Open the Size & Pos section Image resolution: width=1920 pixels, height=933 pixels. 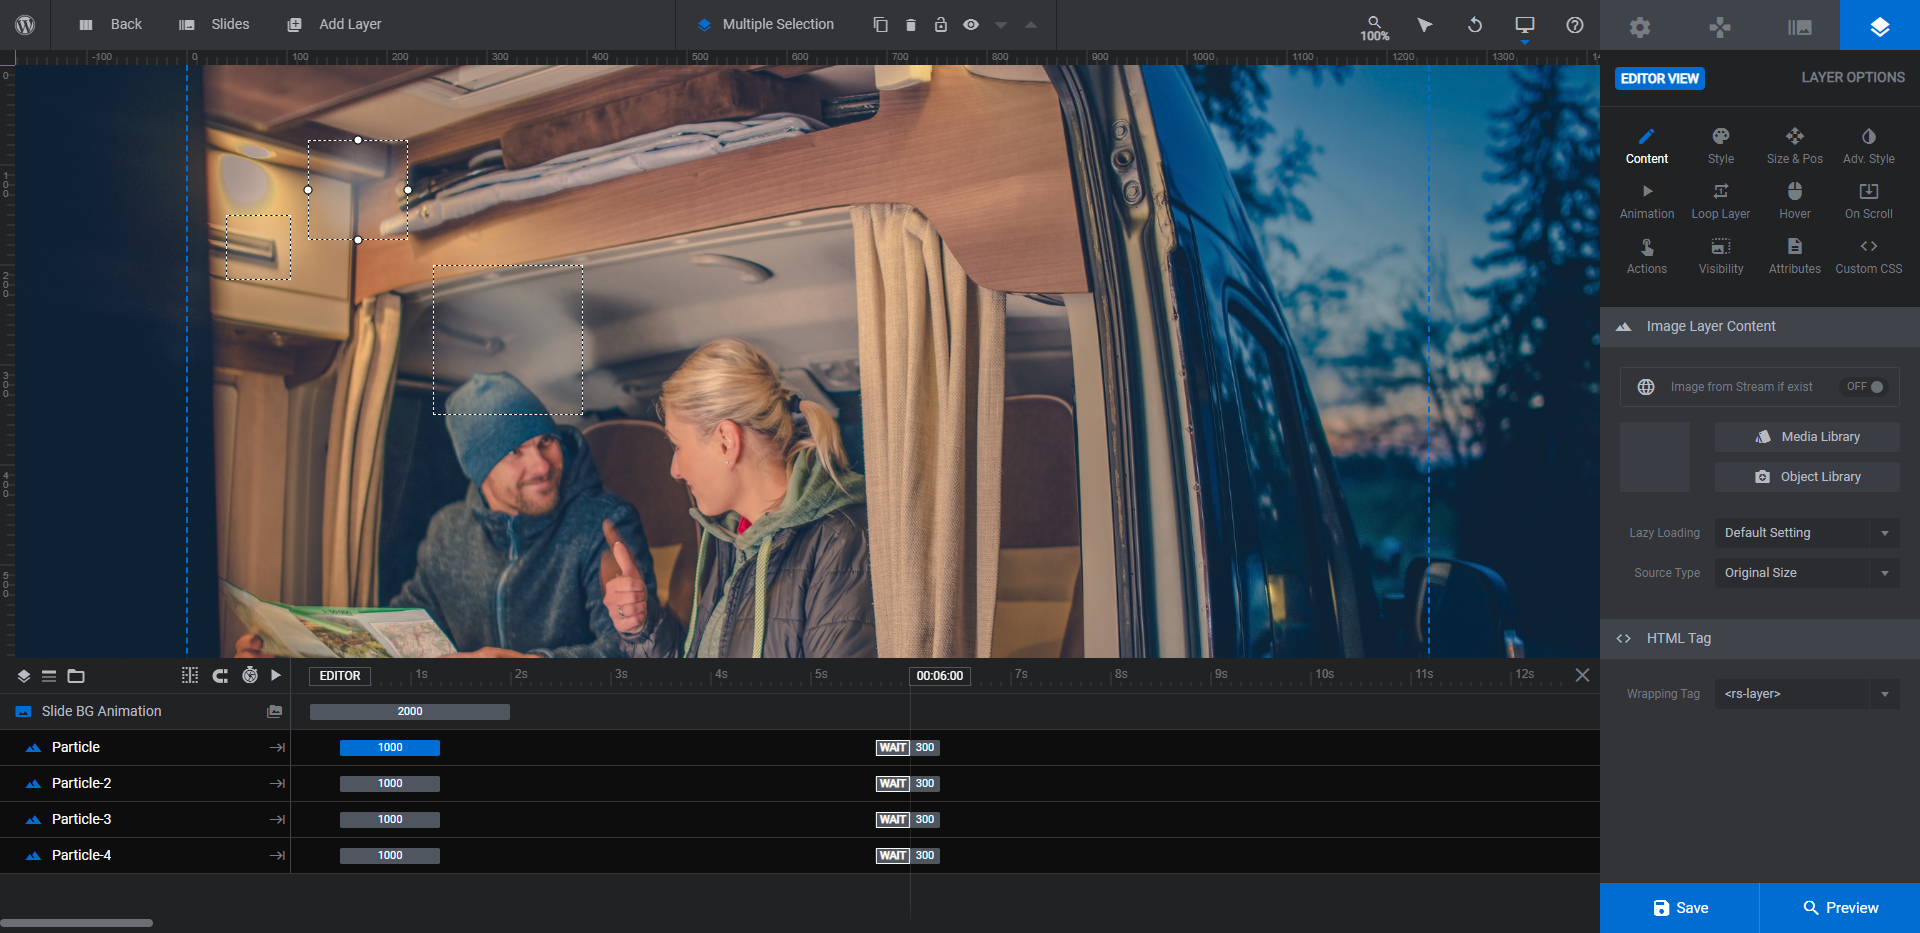(1795, 146)
